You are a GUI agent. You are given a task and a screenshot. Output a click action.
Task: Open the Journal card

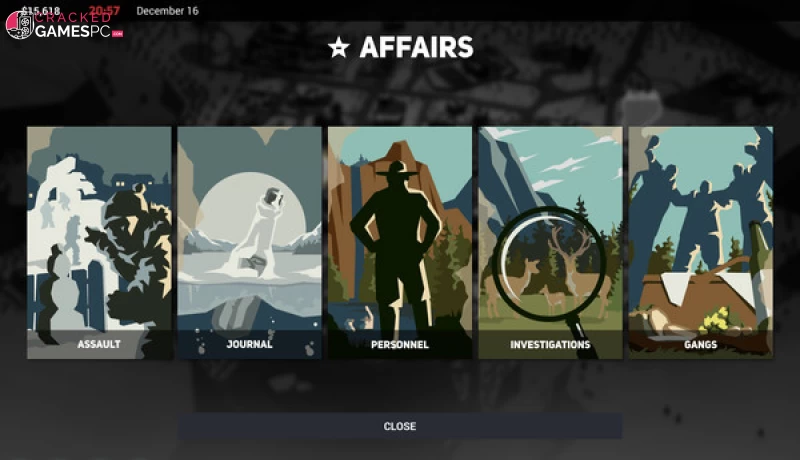coord(249,243)
